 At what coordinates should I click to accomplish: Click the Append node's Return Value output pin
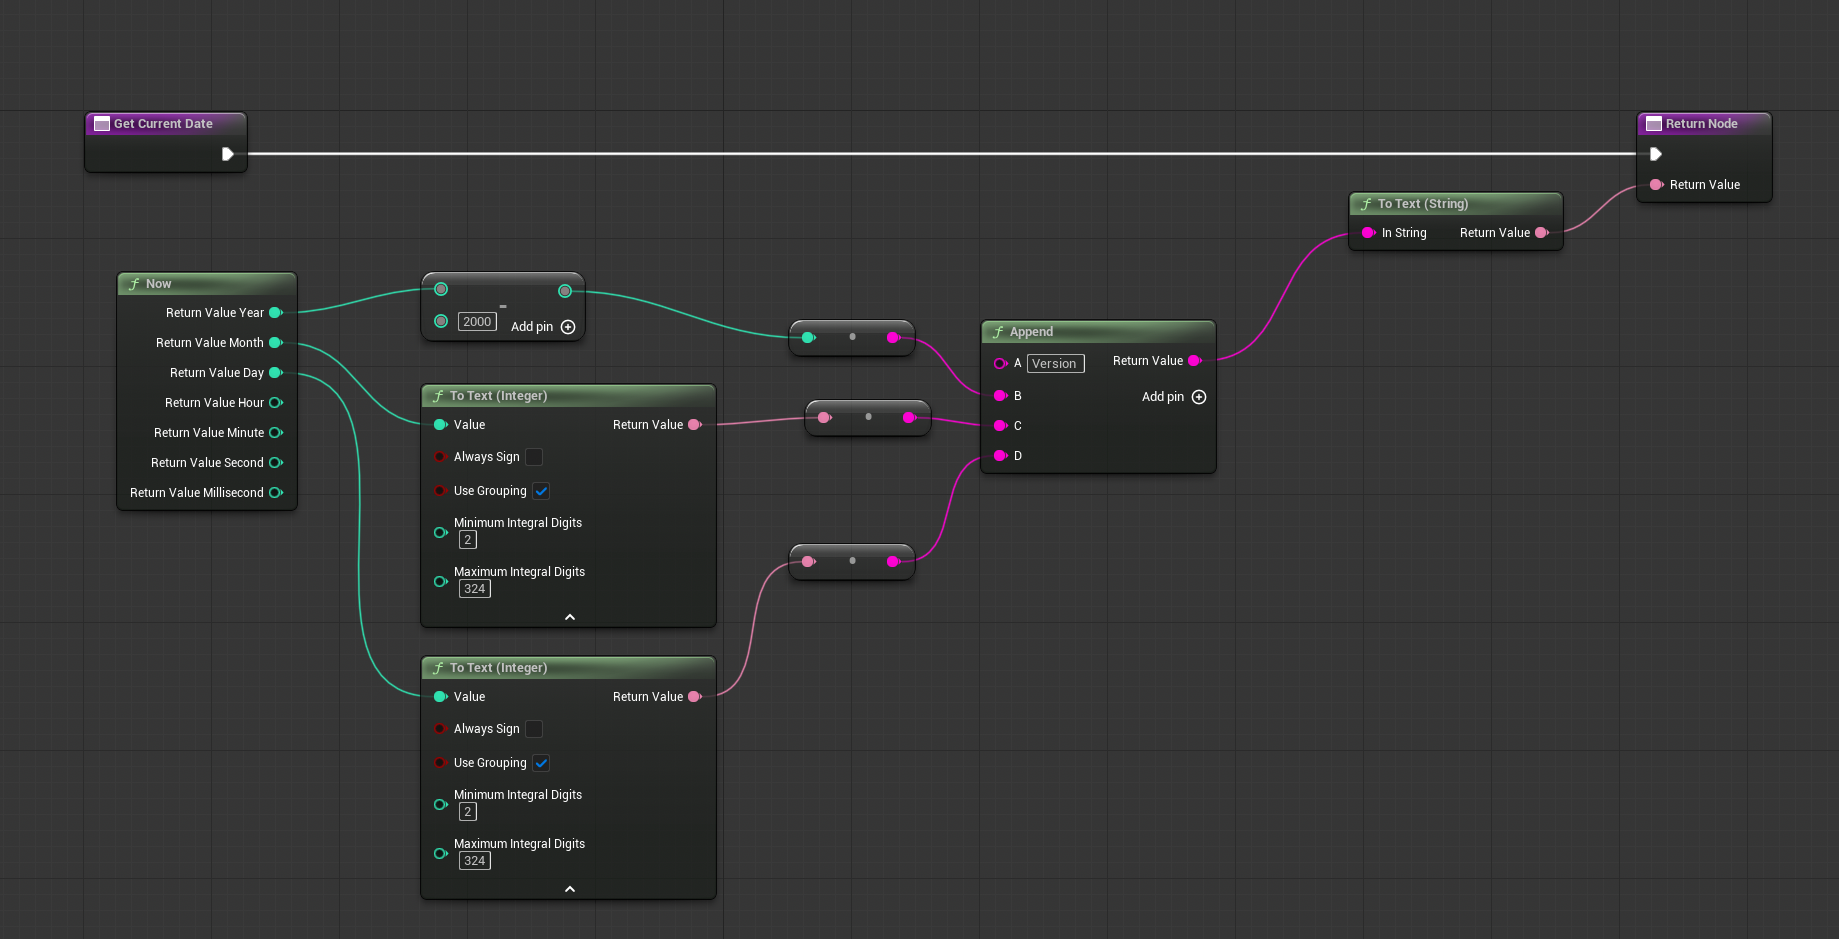pos(1194,361)
